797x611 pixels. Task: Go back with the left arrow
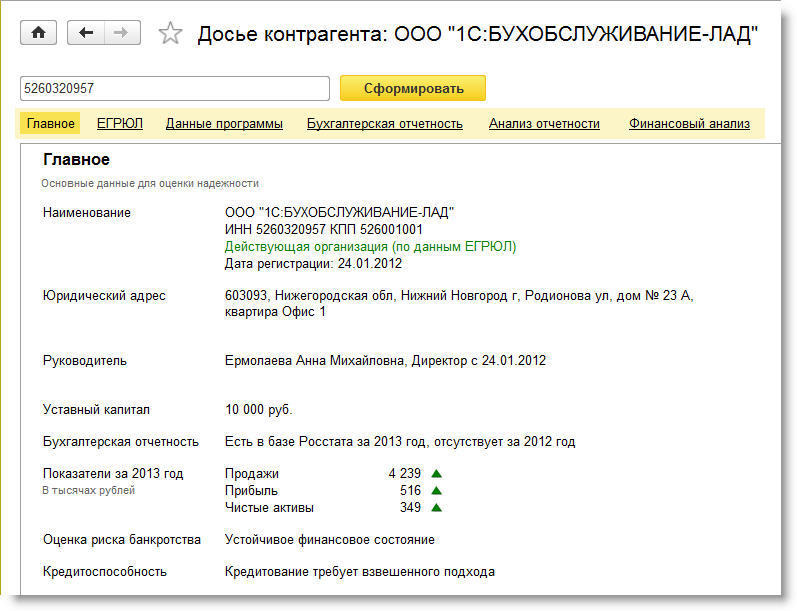pos(86,33)
